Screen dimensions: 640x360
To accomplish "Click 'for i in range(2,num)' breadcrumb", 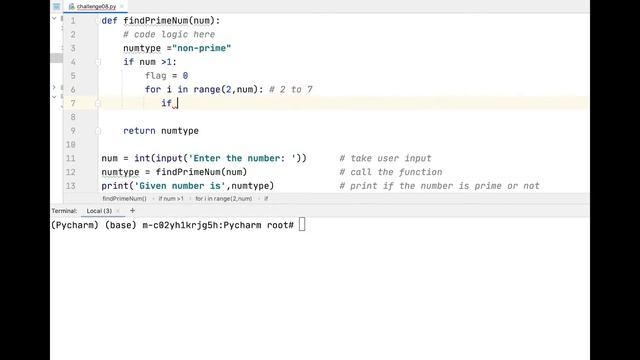I will (x=224, y=199).
